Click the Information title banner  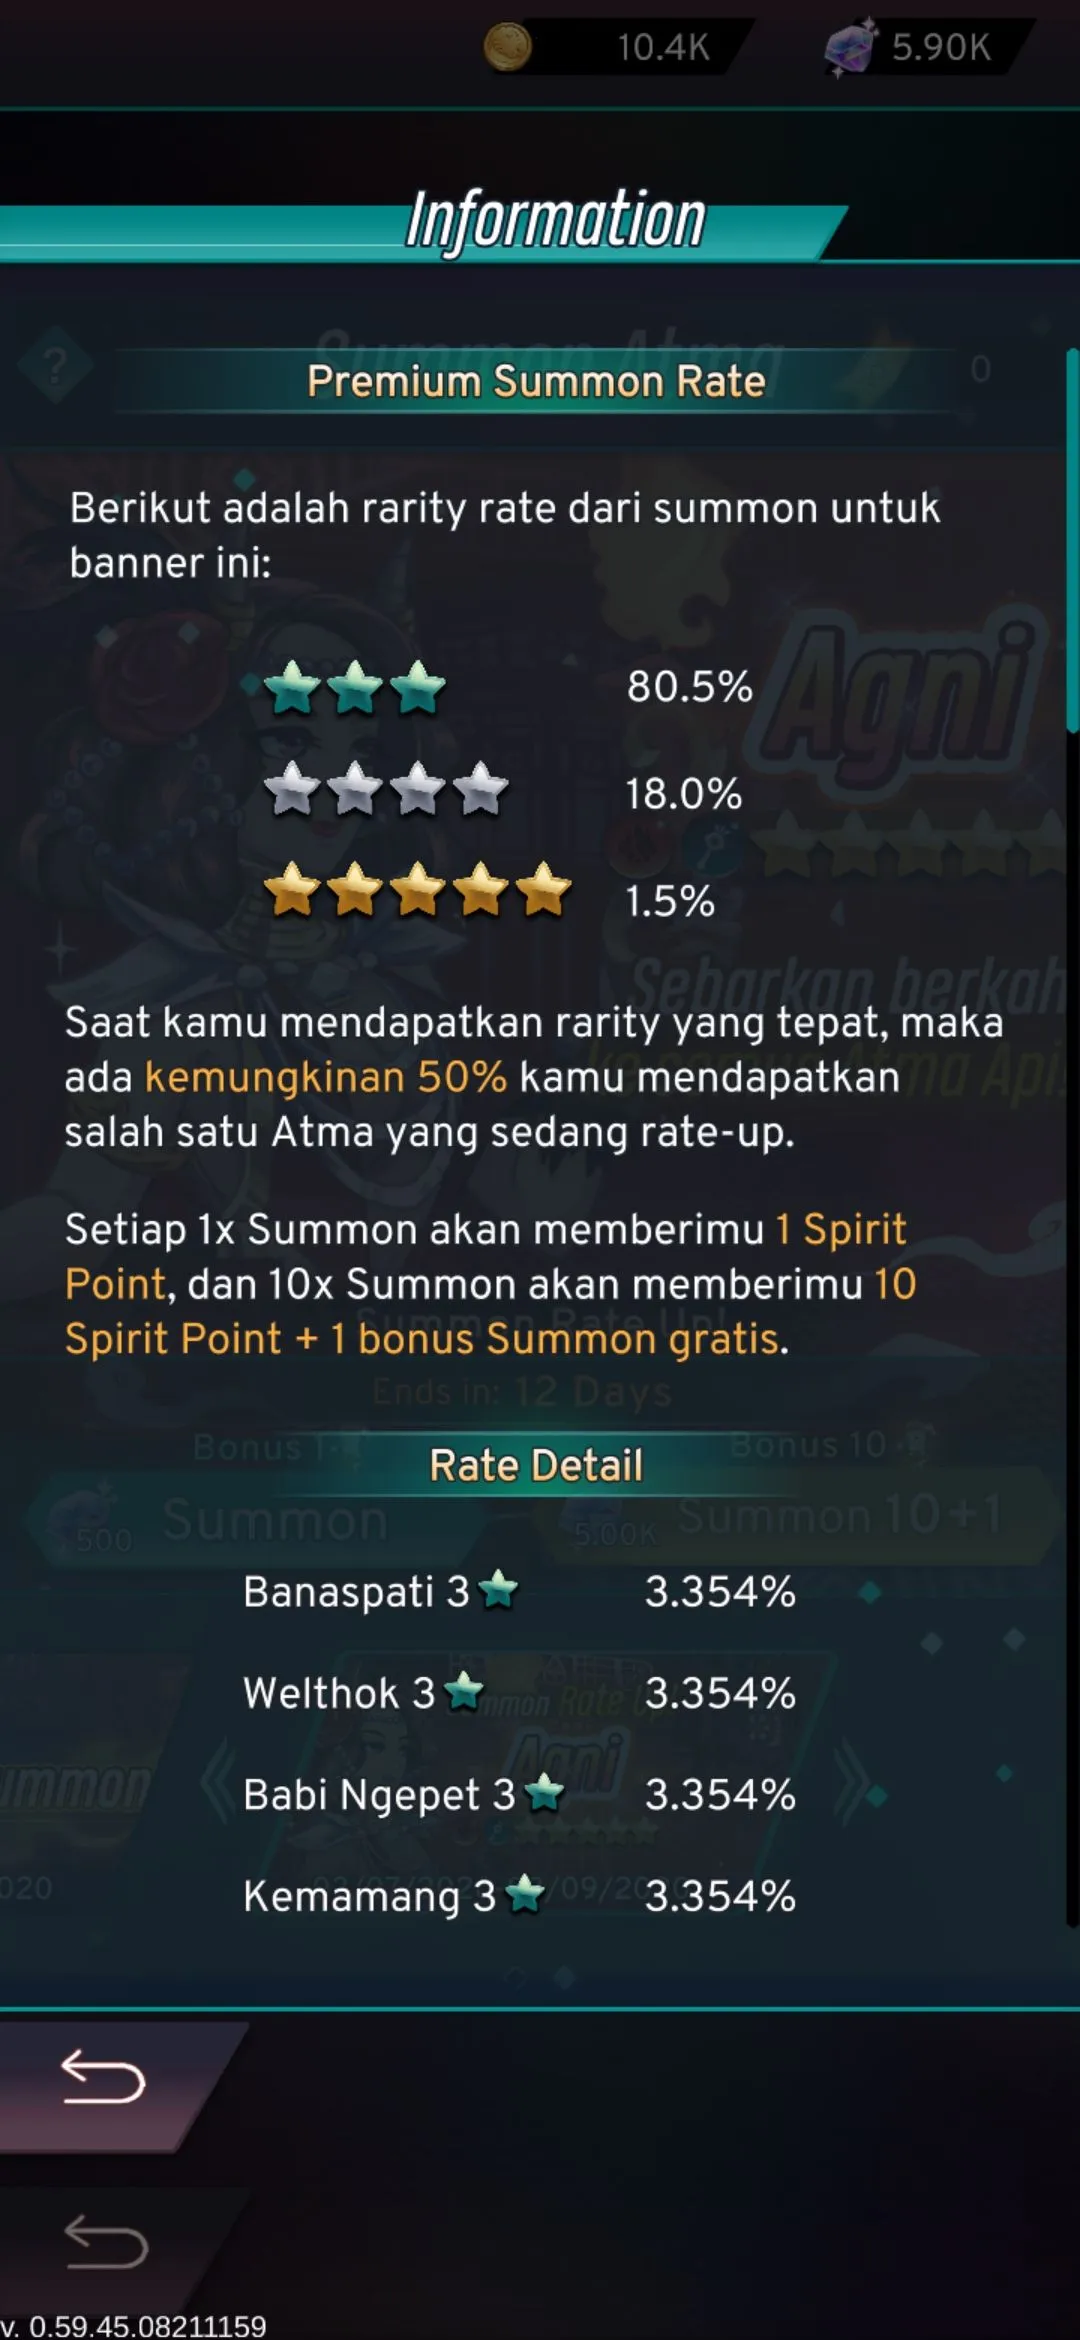coord(555,220)
